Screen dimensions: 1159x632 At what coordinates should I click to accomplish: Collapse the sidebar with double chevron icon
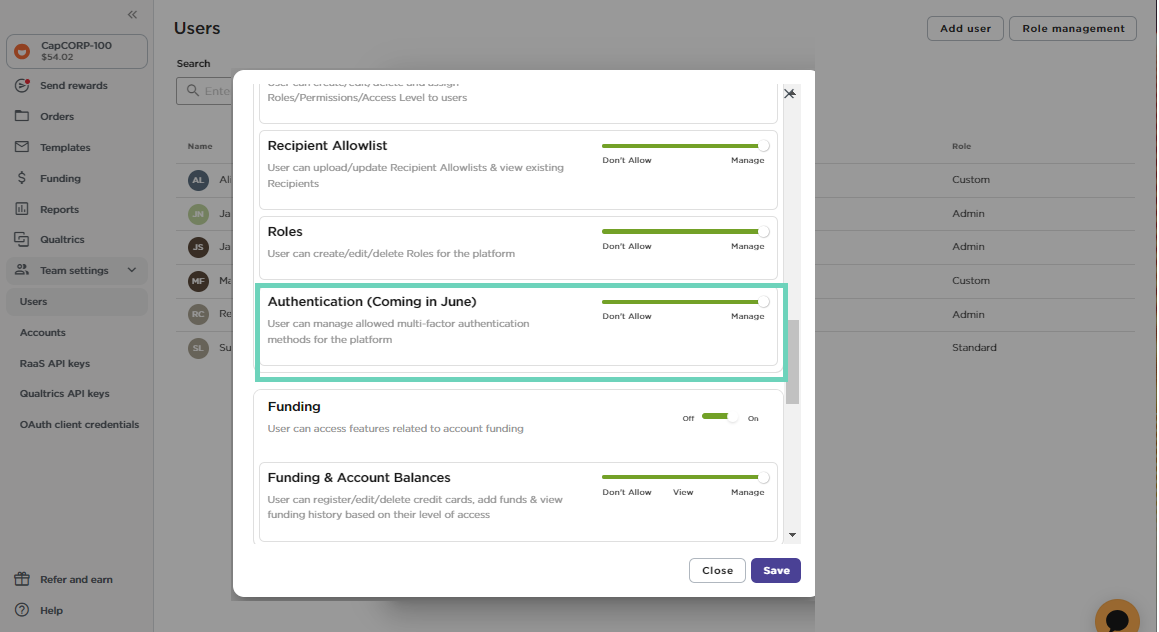132,14
